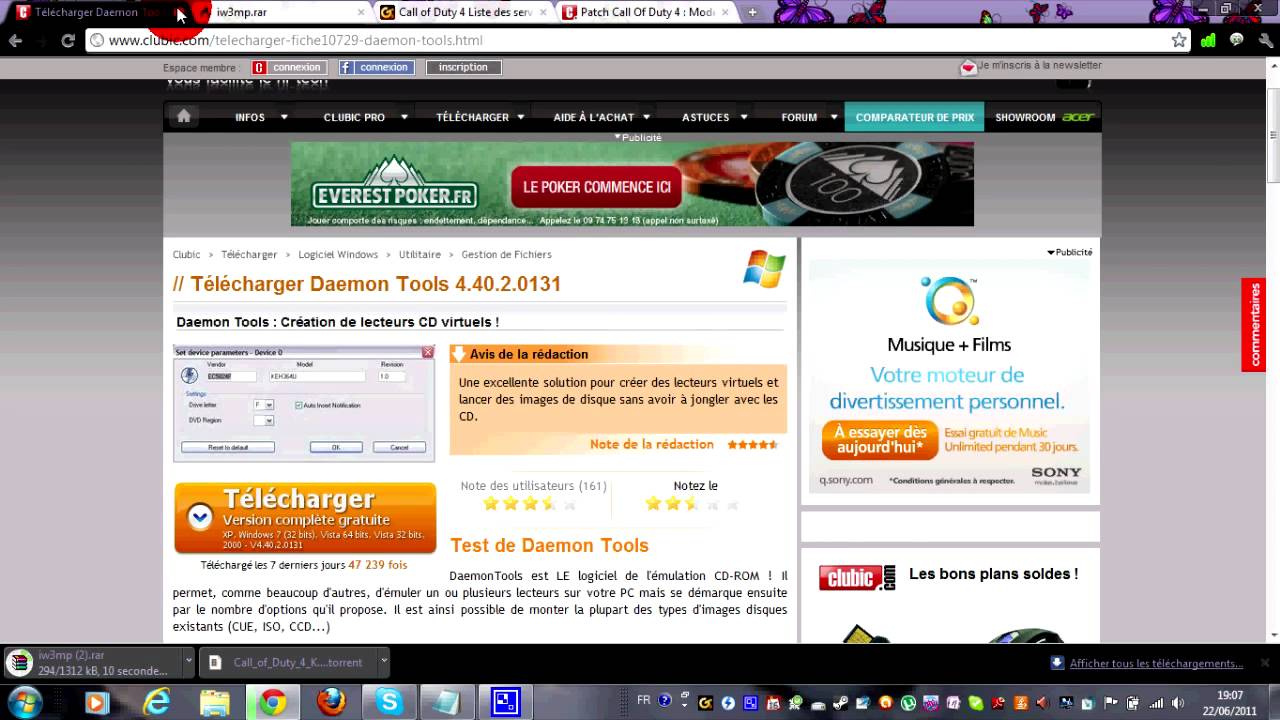Screen dimensions: 1280x720
Task: Expand the AIDE À L'ACHAT dropdown arrow
Action: 647,117
